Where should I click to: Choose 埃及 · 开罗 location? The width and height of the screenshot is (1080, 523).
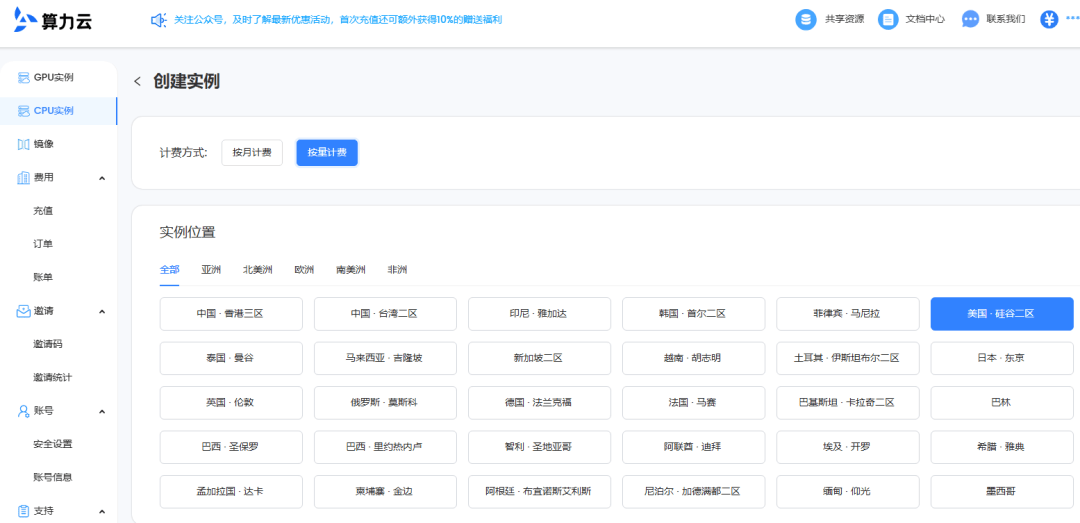848,447
